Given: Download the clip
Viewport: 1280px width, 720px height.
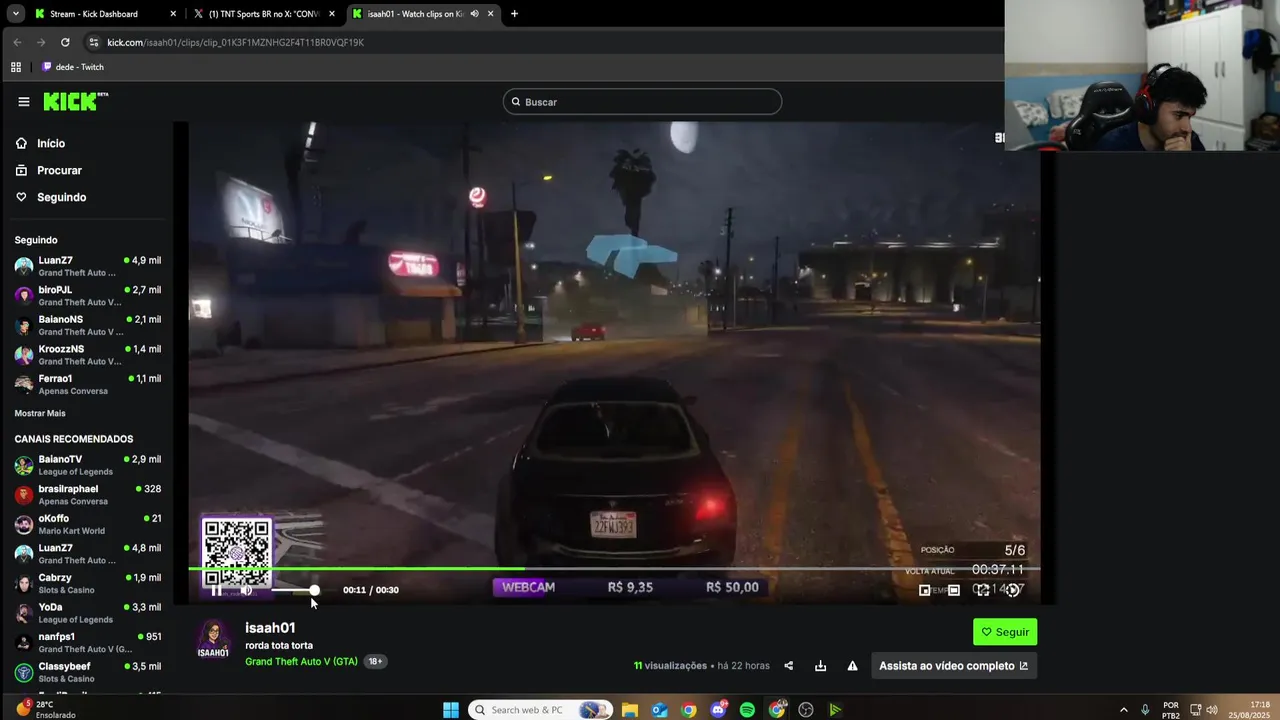Looking at the screenshot, I should [820, 666].
